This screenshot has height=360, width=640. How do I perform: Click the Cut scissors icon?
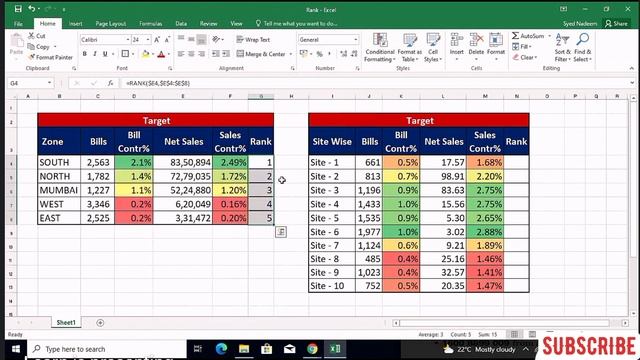(31, 36)
